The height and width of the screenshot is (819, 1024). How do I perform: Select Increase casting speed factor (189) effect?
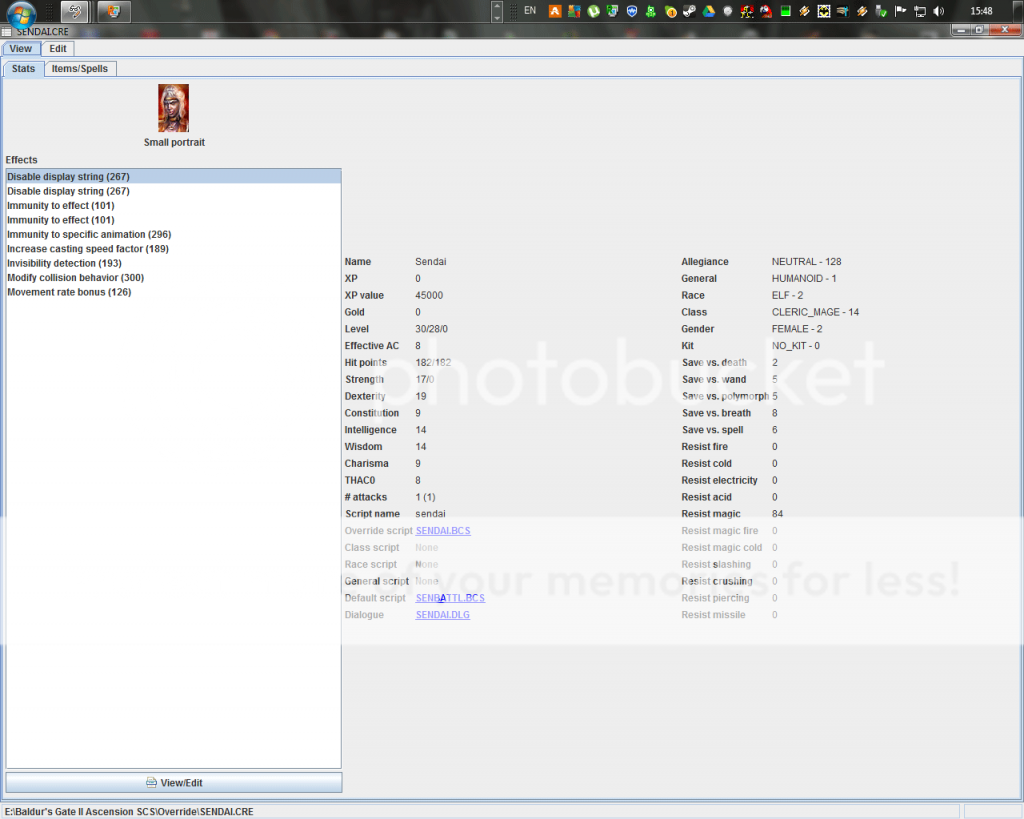pos(88,249)
